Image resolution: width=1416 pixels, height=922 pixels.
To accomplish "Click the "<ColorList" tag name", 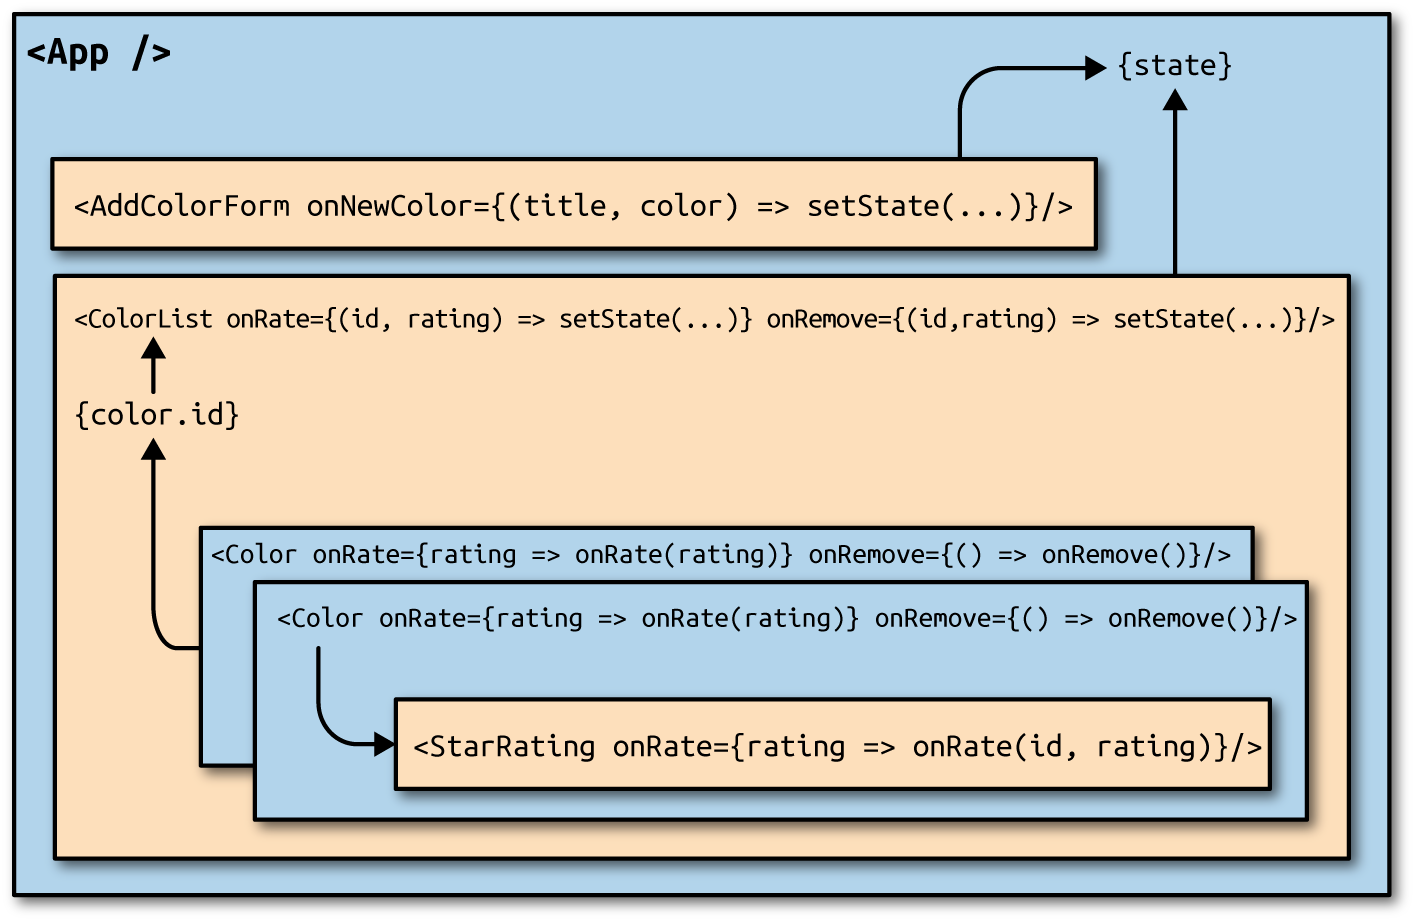I will pos(143,319).
